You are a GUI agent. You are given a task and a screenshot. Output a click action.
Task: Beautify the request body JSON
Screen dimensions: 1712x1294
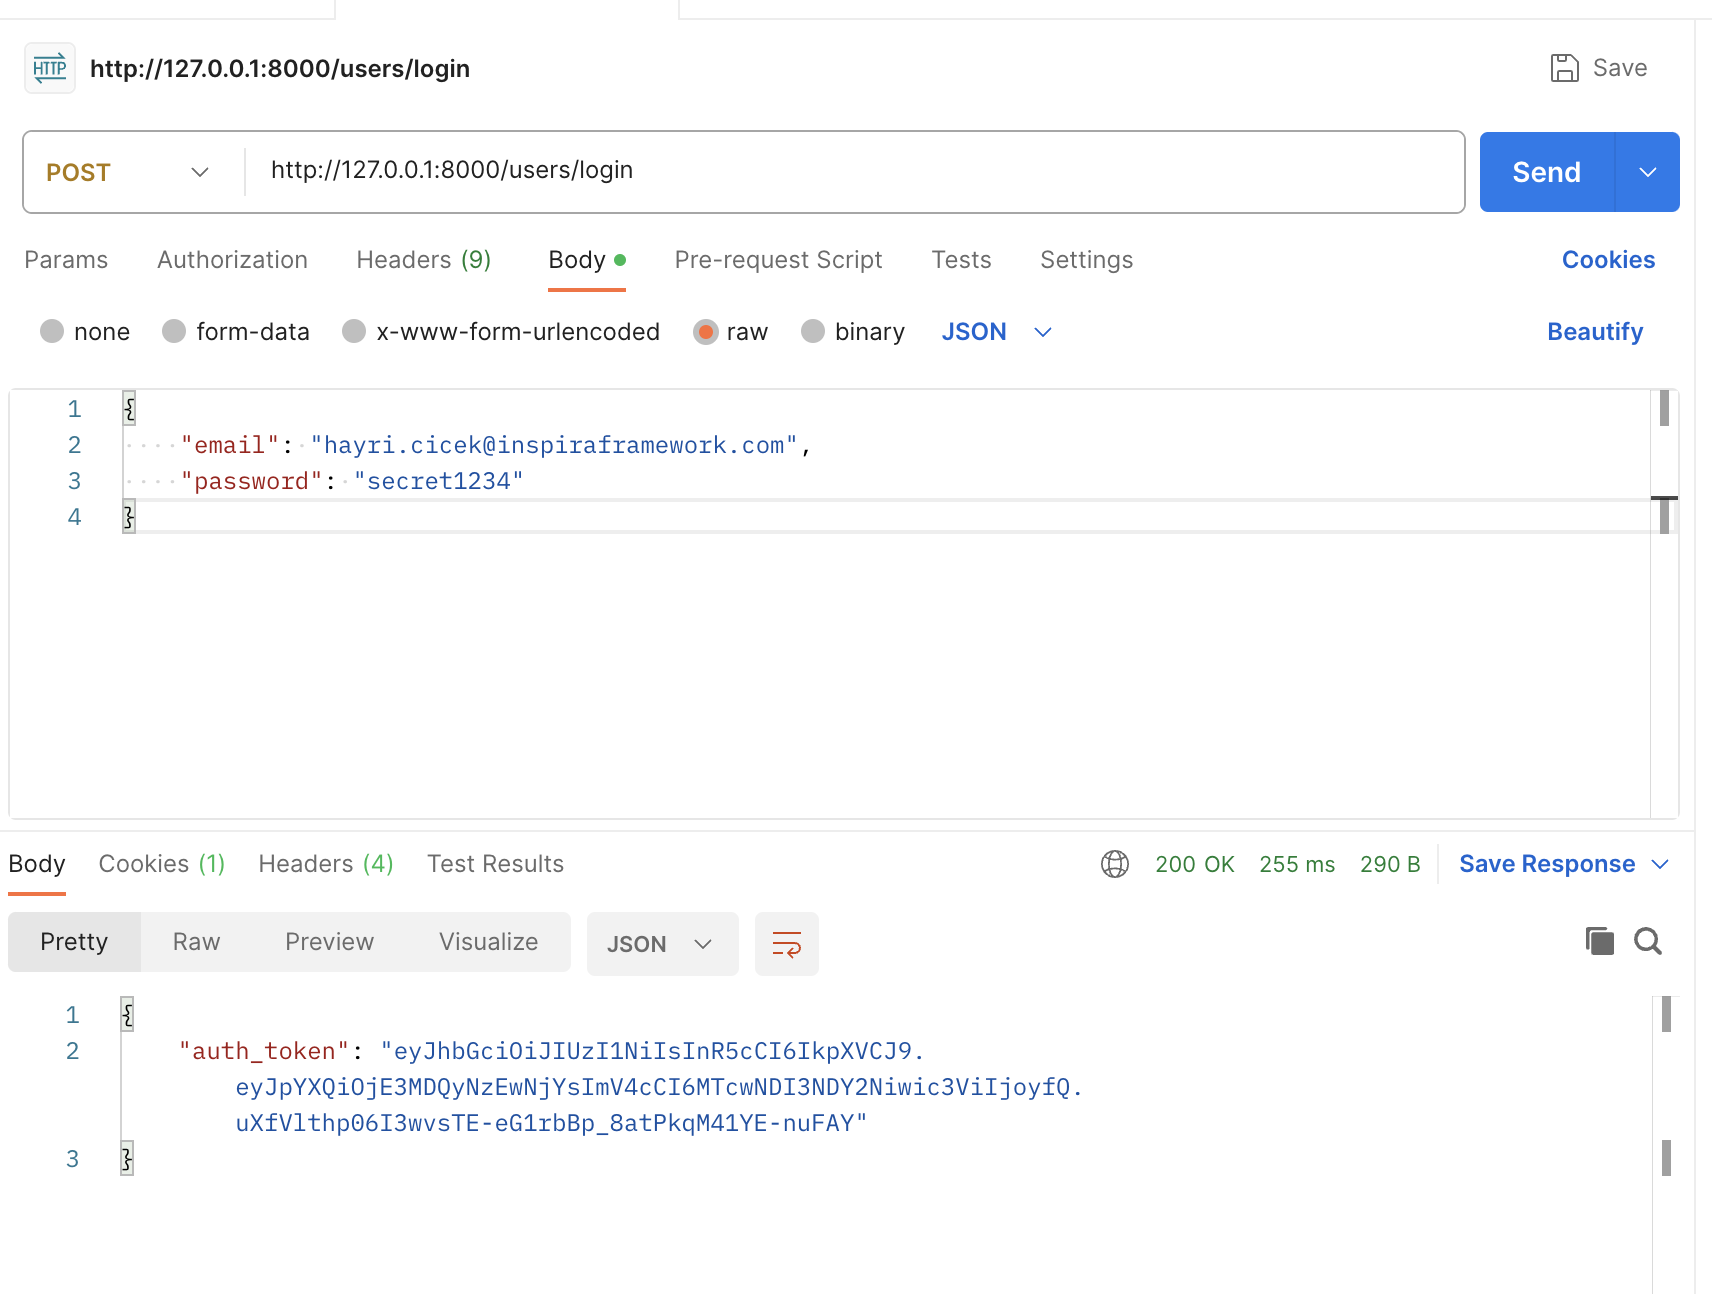(x=1595, y=332)
